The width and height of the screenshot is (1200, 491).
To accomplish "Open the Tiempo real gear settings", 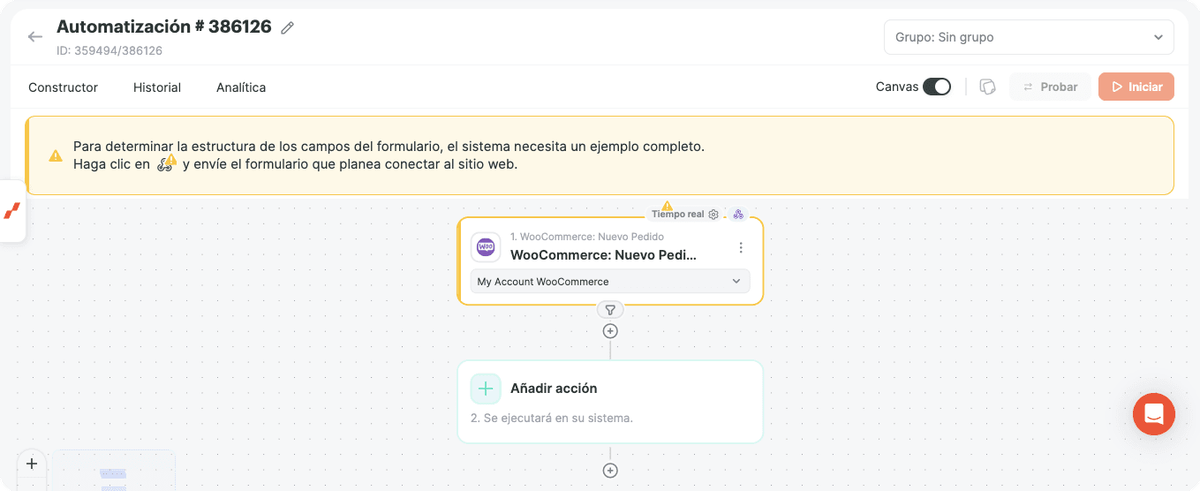I will (x=713, y=214).
